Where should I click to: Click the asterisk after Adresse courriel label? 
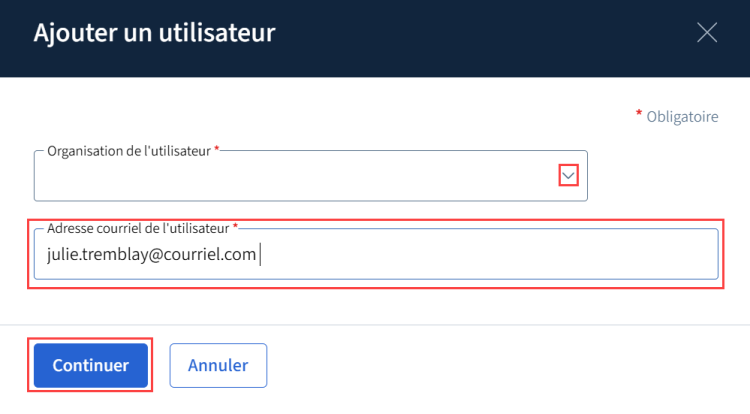236,227
